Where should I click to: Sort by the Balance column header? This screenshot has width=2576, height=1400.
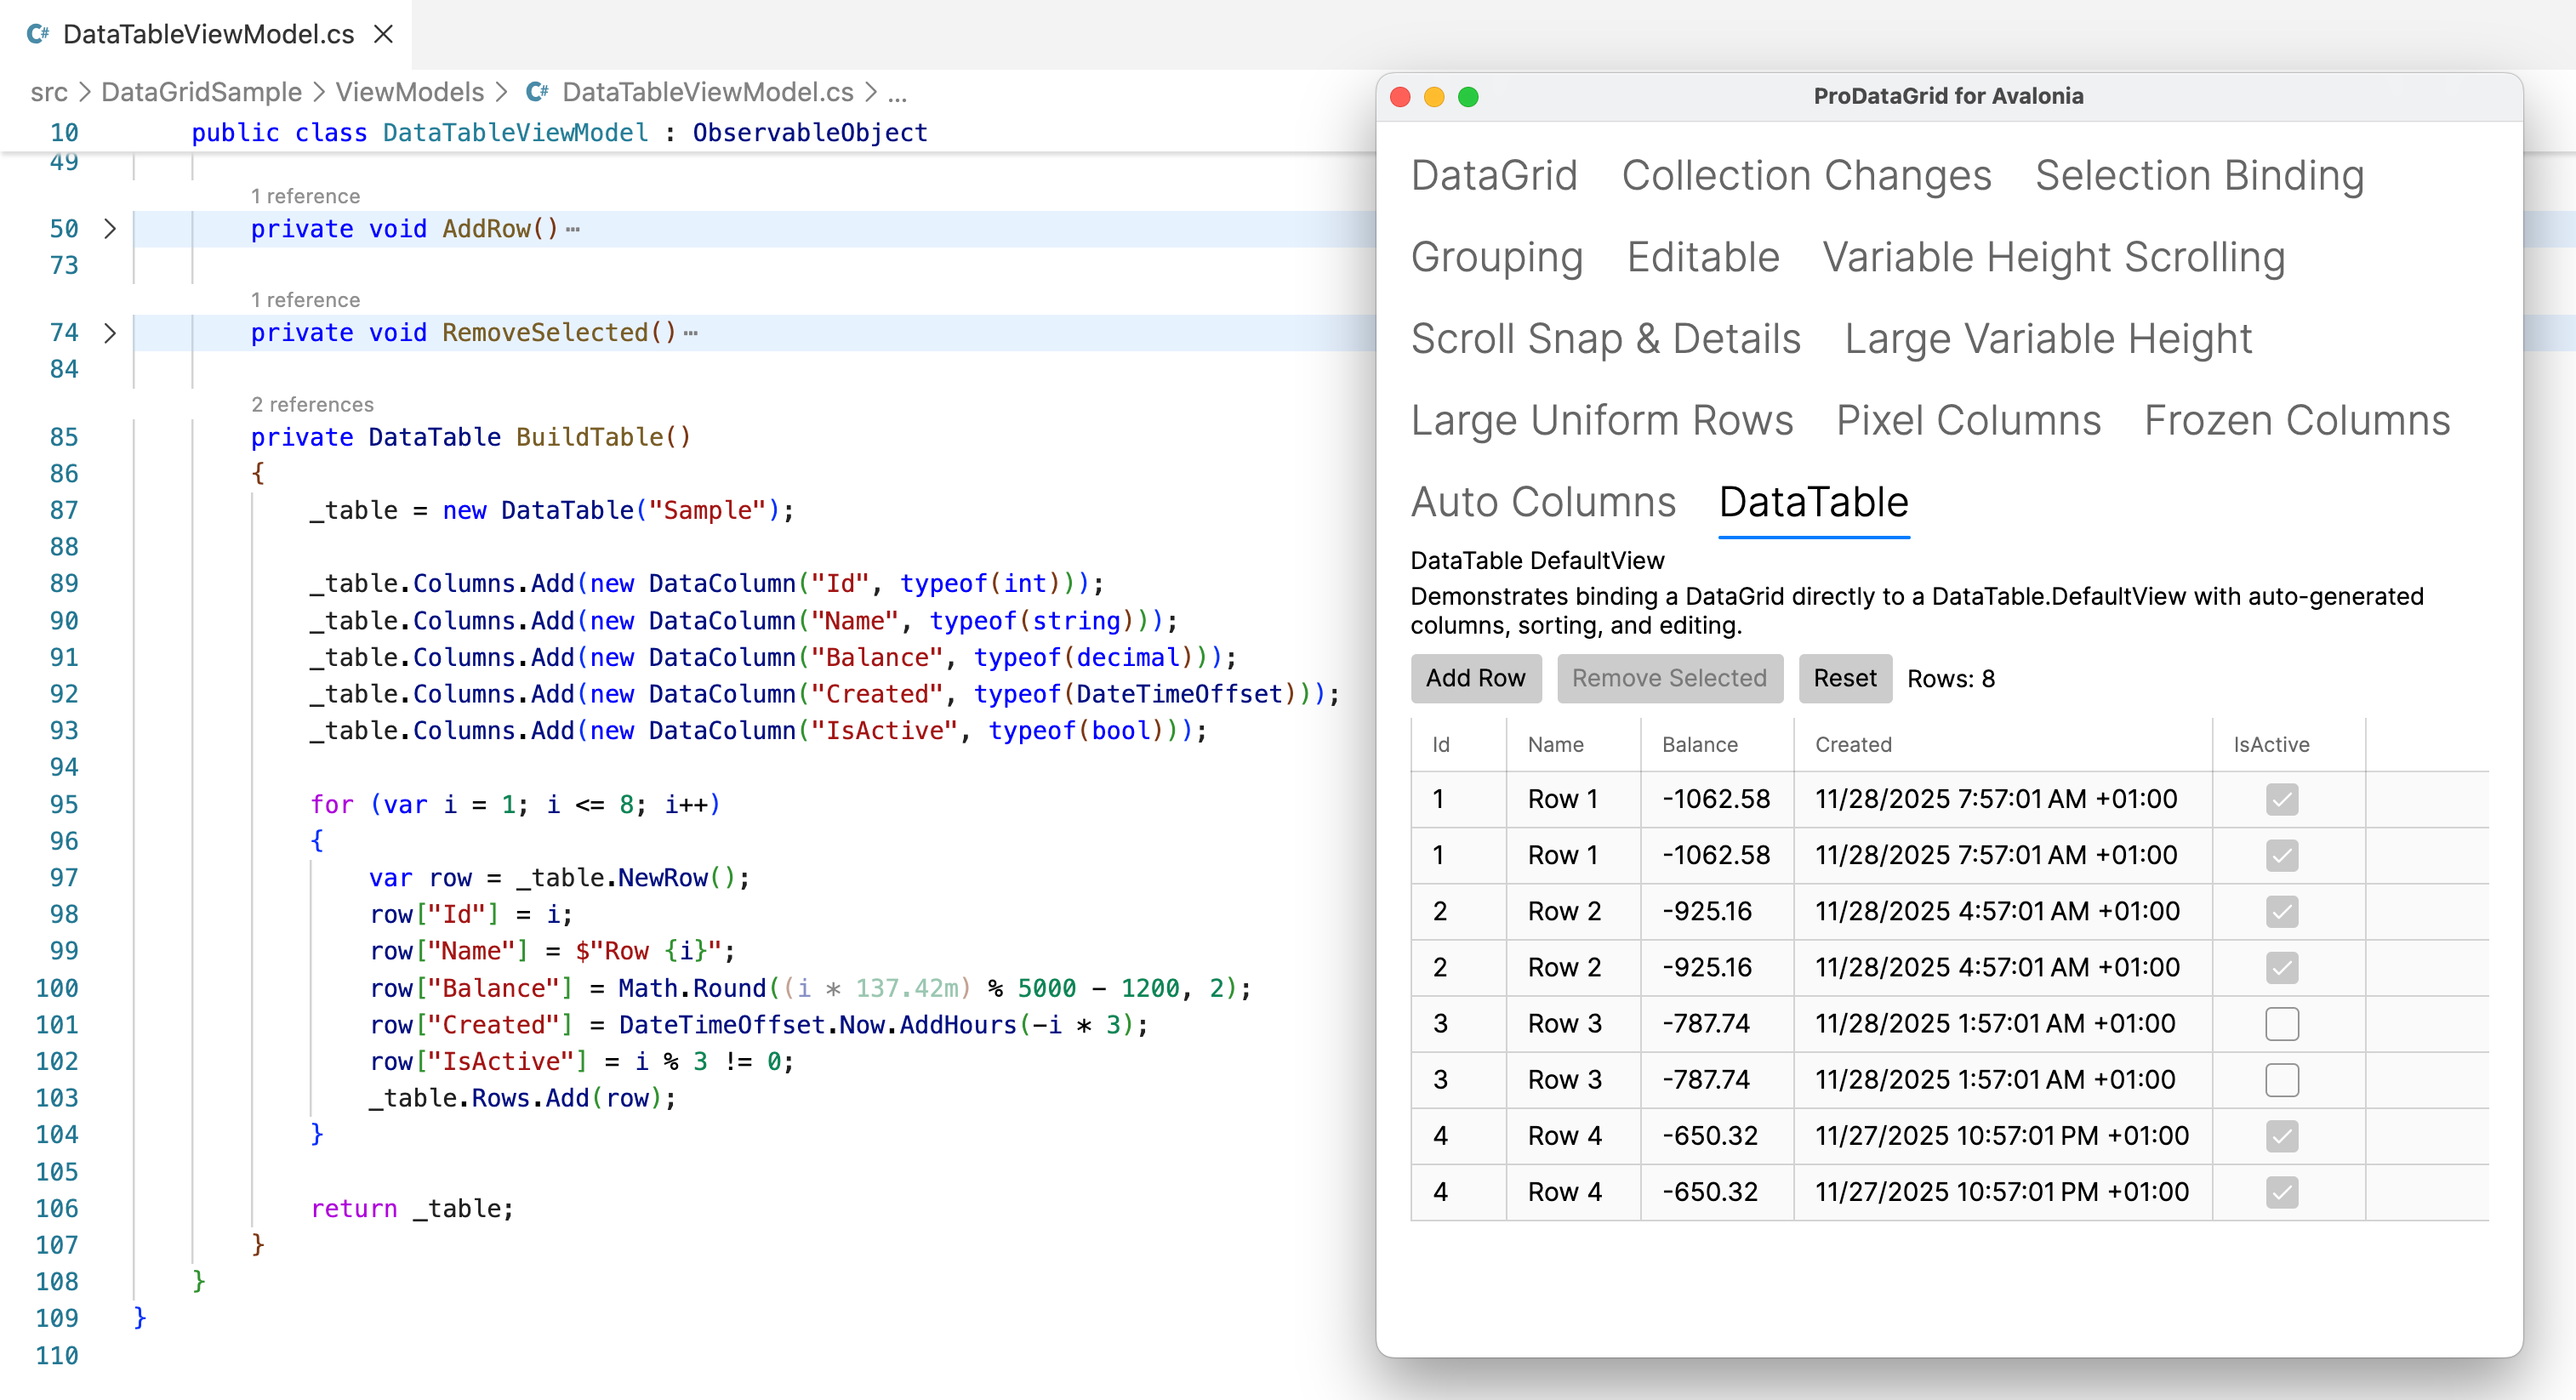(x=1699, y=744)
